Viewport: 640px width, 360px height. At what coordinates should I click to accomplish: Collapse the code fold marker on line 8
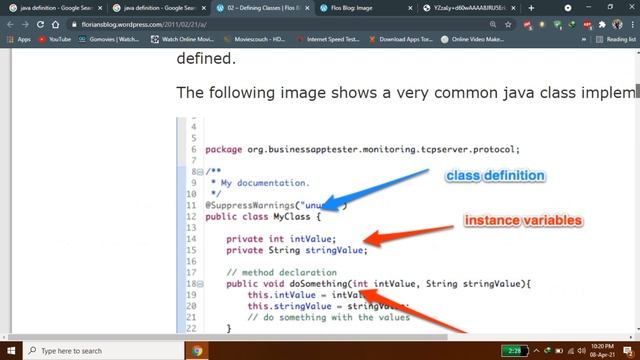[x=200, y=172]
